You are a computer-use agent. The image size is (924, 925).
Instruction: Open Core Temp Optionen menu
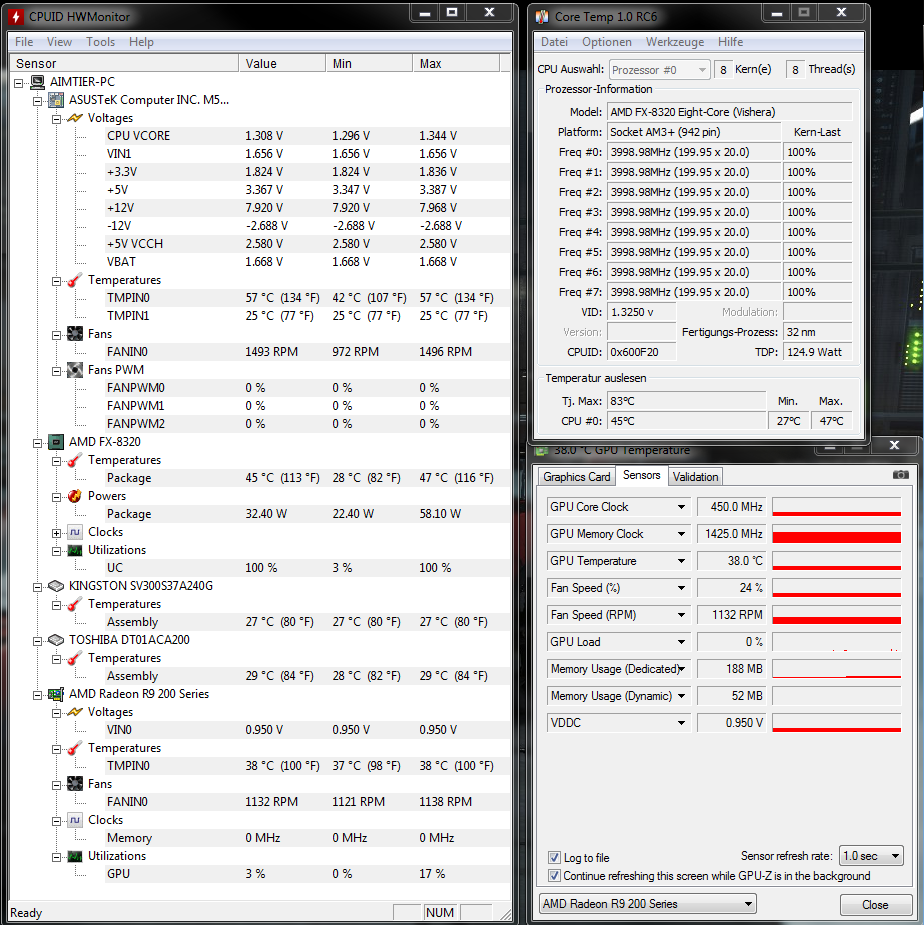[x=607, y=42]
